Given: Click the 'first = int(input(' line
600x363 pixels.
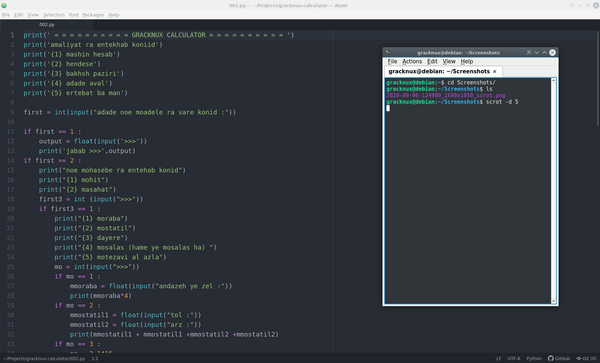Looking at the screenshot, I should pyautogui.click(x=130, y=112).
